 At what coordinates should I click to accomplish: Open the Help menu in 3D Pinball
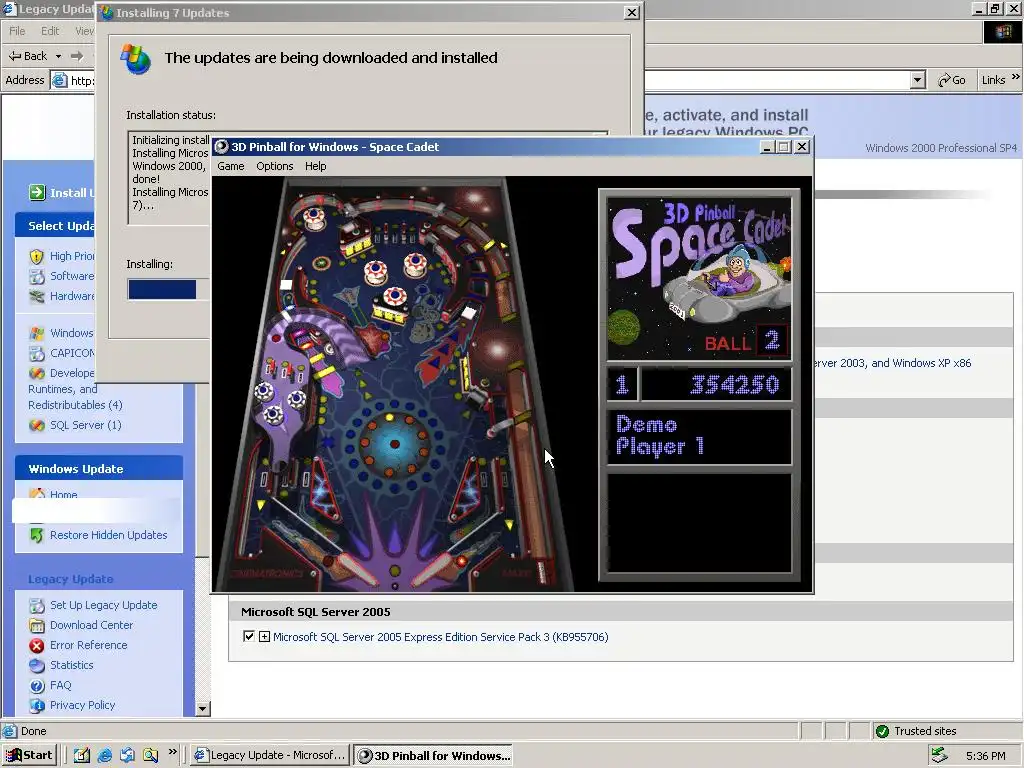click(x=315, y=167)
